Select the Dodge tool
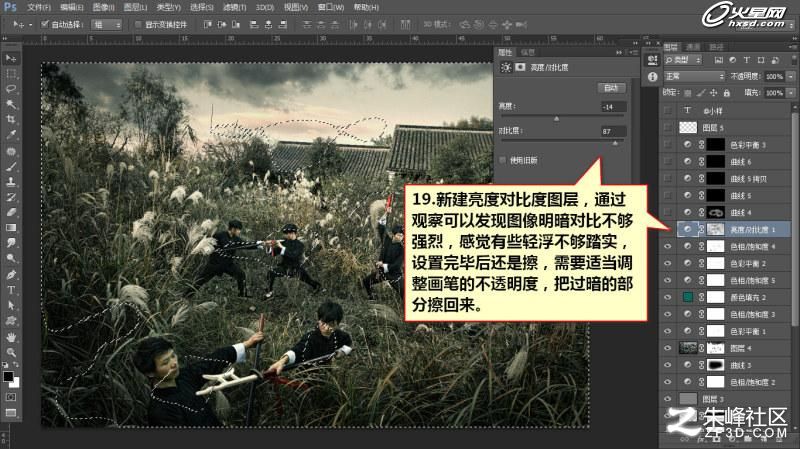This screenshot has height=449, width=800. click(11, 258)
